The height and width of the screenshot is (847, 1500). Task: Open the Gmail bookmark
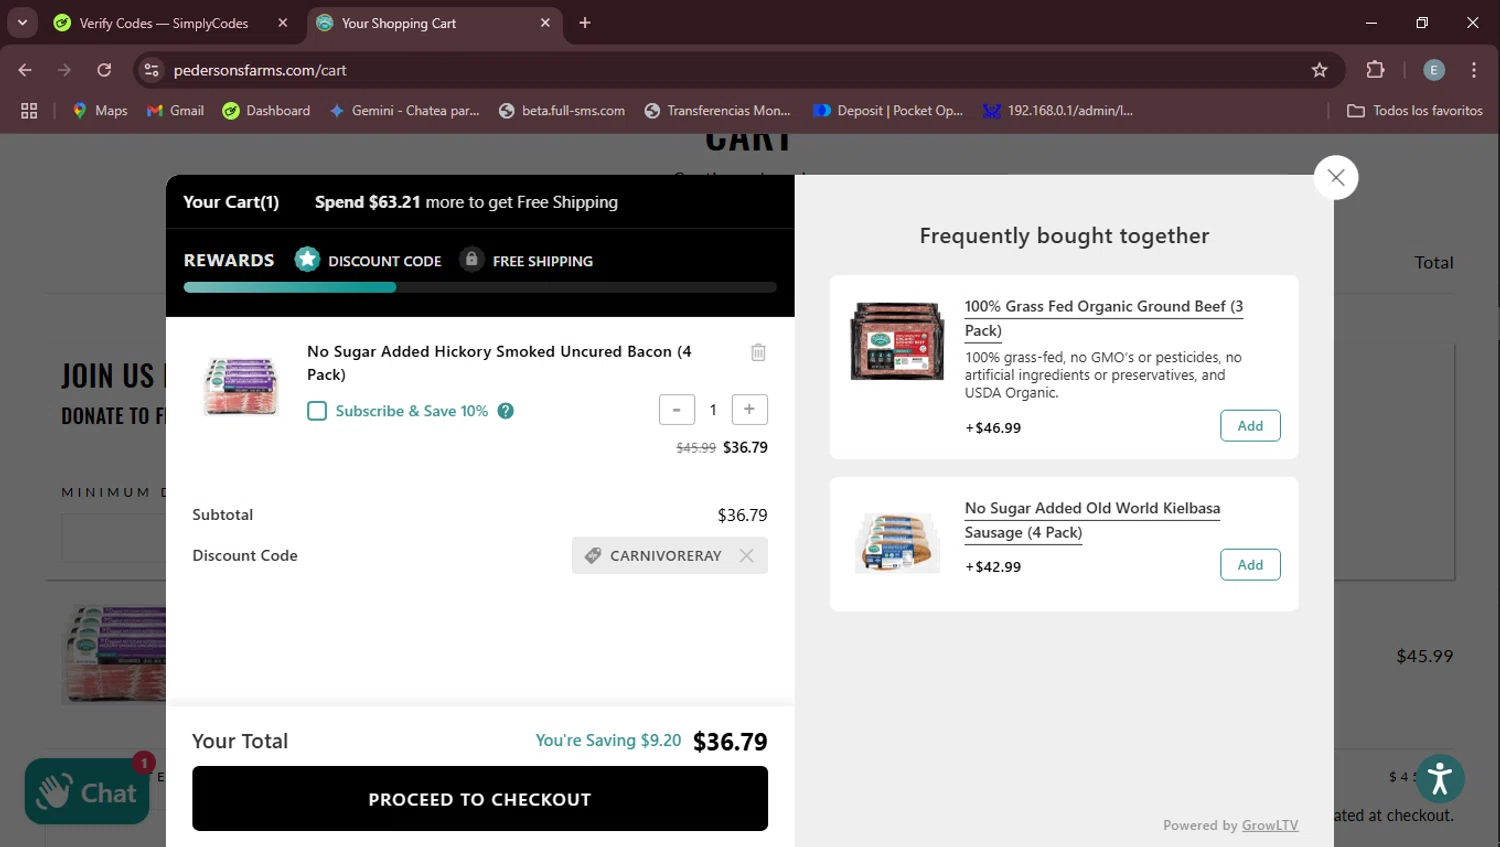(x=175, y=111)
